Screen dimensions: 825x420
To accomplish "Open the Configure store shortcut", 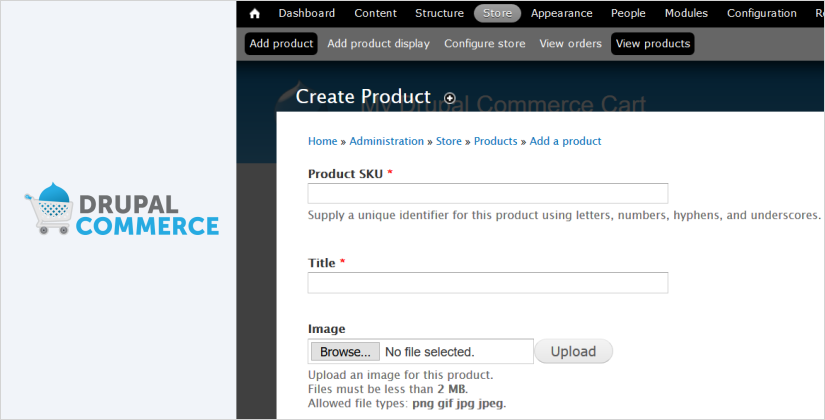I will tap(484, 44).
